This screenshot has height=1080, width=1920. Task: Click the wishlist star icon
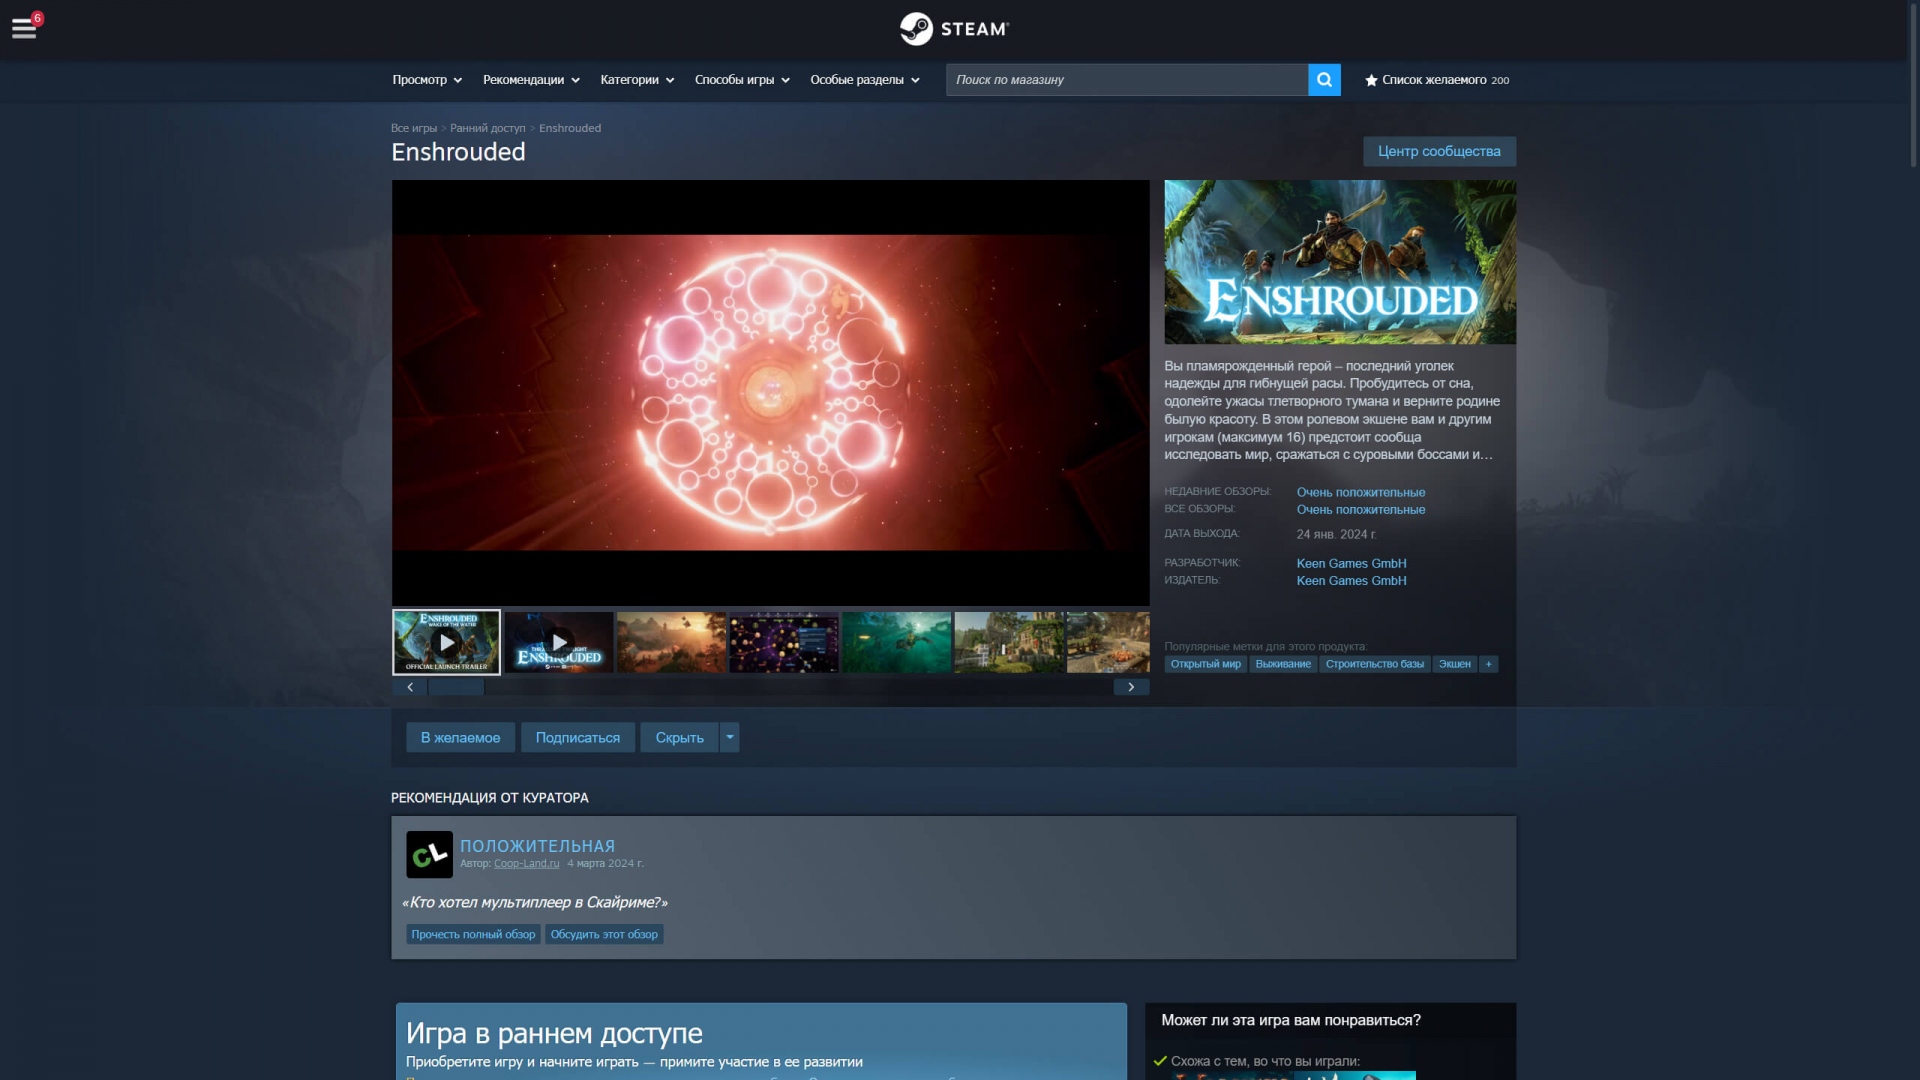point(1371,80)
